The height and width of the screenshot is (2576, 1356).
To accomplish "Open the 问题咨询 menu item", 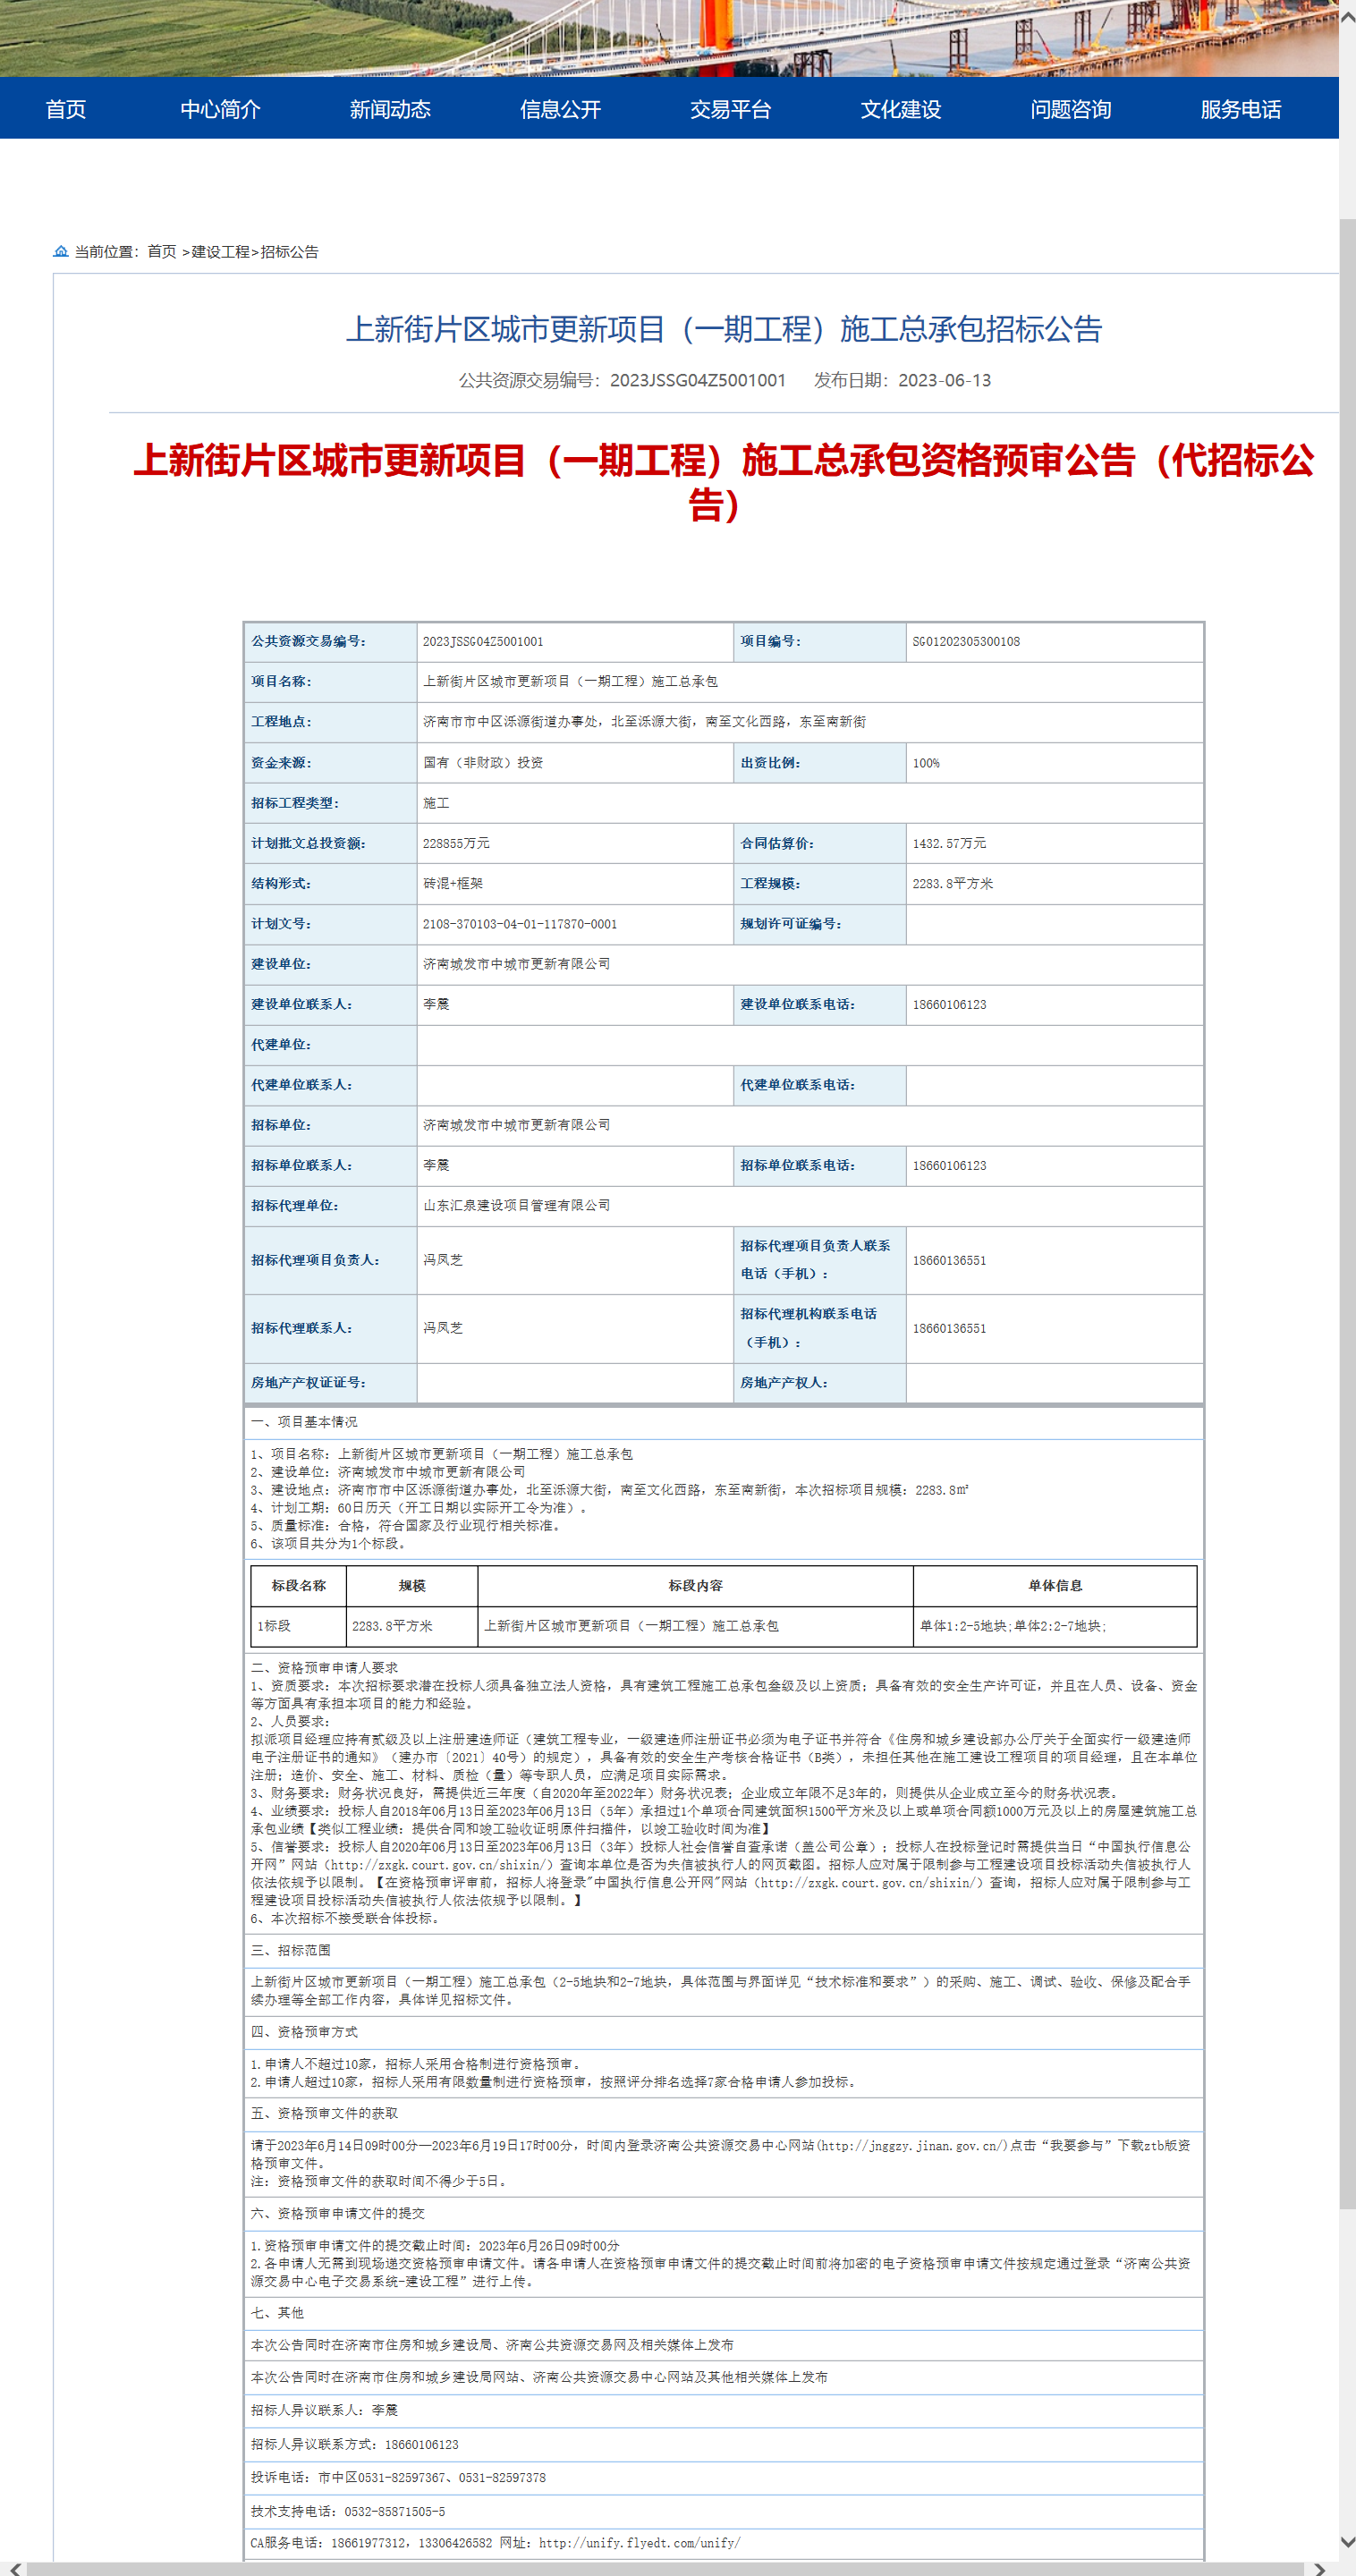I will (x=1070, y=109).
